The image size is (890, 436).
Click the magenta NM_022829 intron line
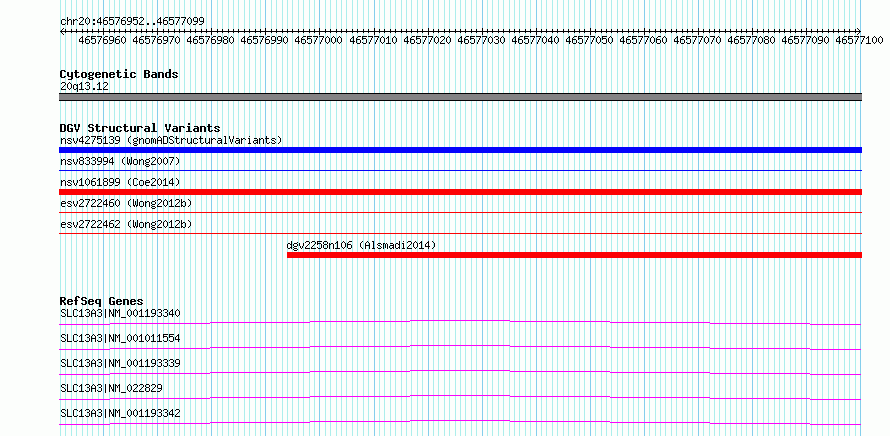coord(460,397)
